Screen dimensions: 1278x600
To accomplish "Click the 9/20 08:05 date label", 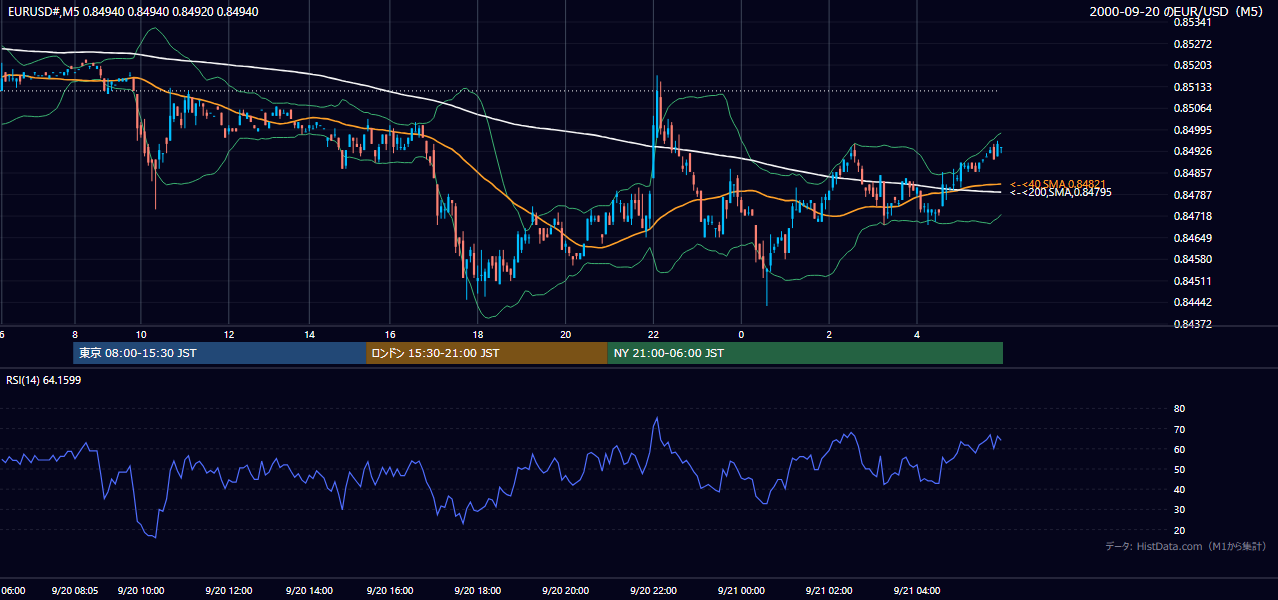I will pyautogui.click(x=75, y=590).
